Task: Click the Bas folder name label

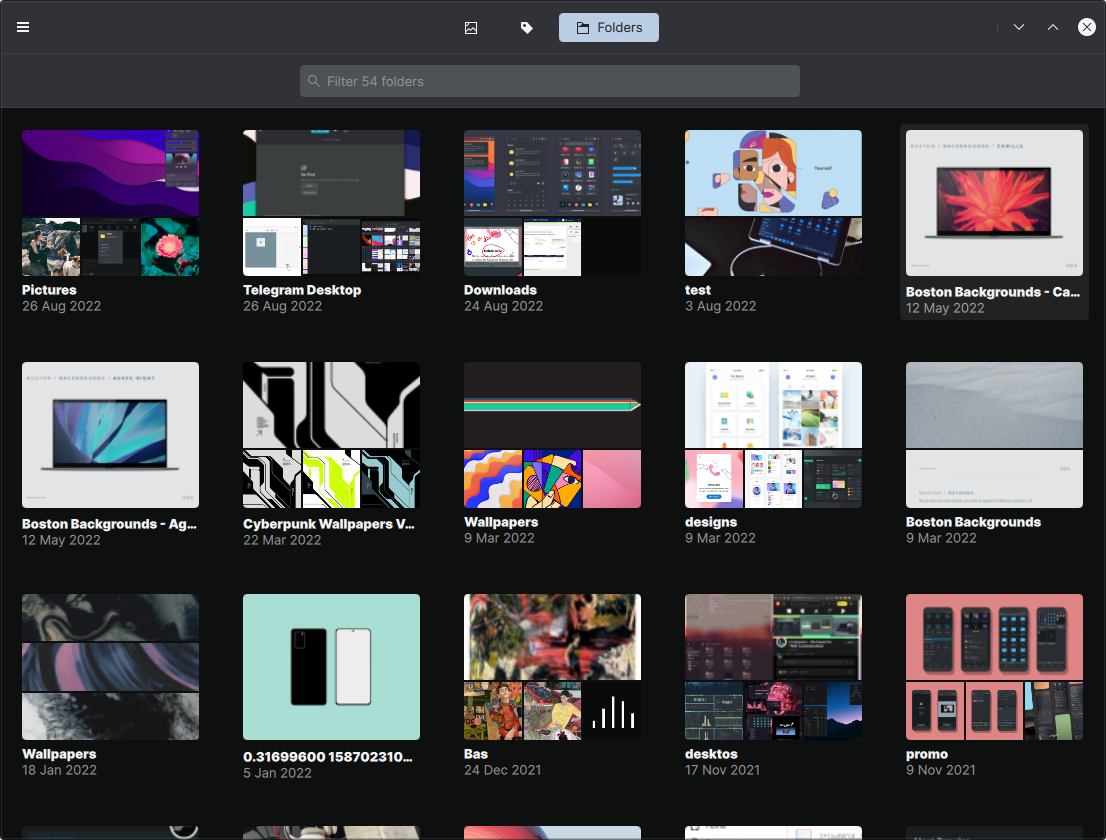Action: tap(476, 754)
